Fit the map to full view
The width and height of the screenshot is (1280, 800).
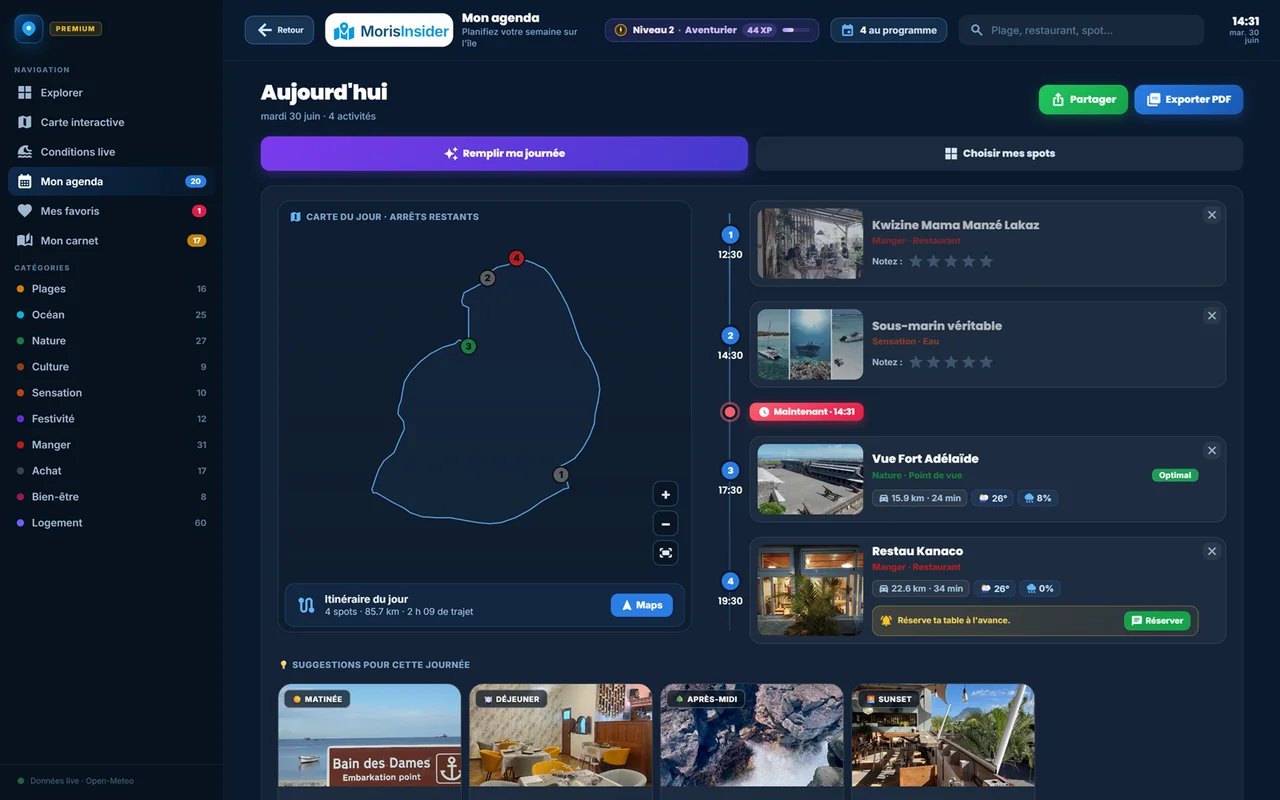(x=666, y=552)
